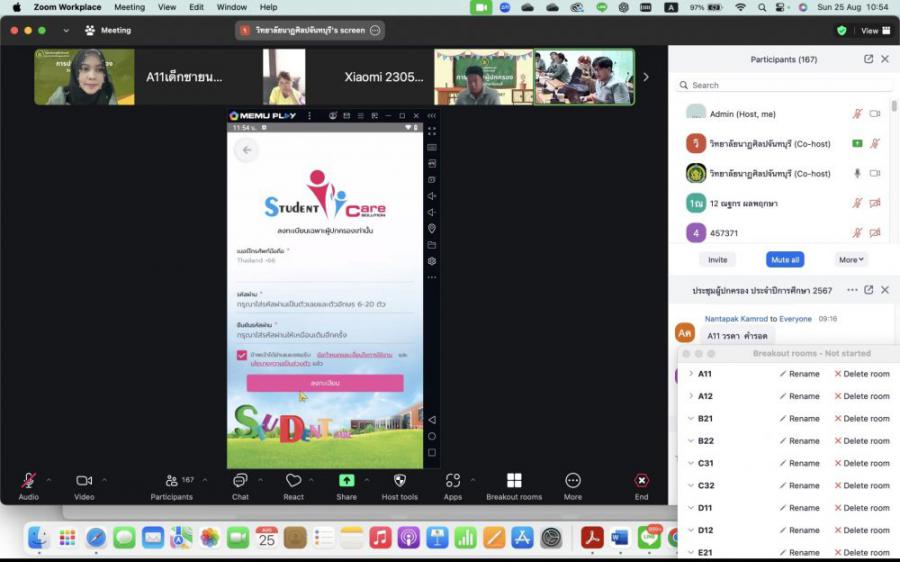900x562 pixels.
Task: Open the Apps icon
Action: pyautogui.click(x=453, y=481)
